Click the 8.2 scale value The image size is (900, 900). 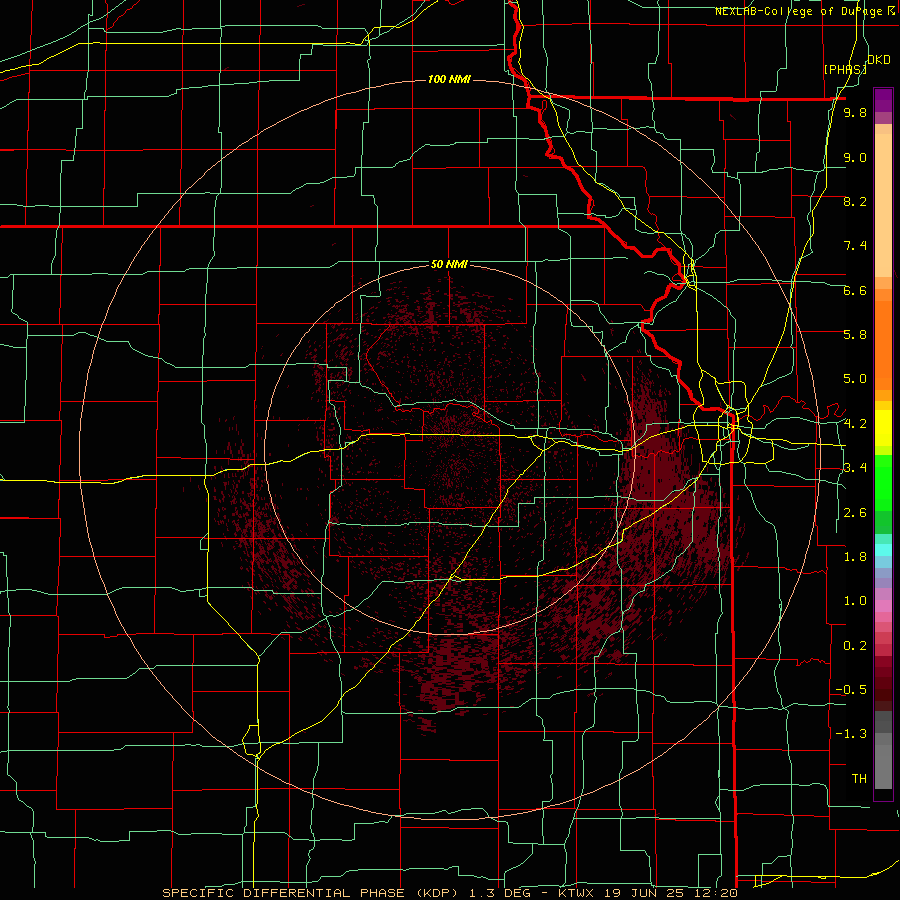coord(855,201)
